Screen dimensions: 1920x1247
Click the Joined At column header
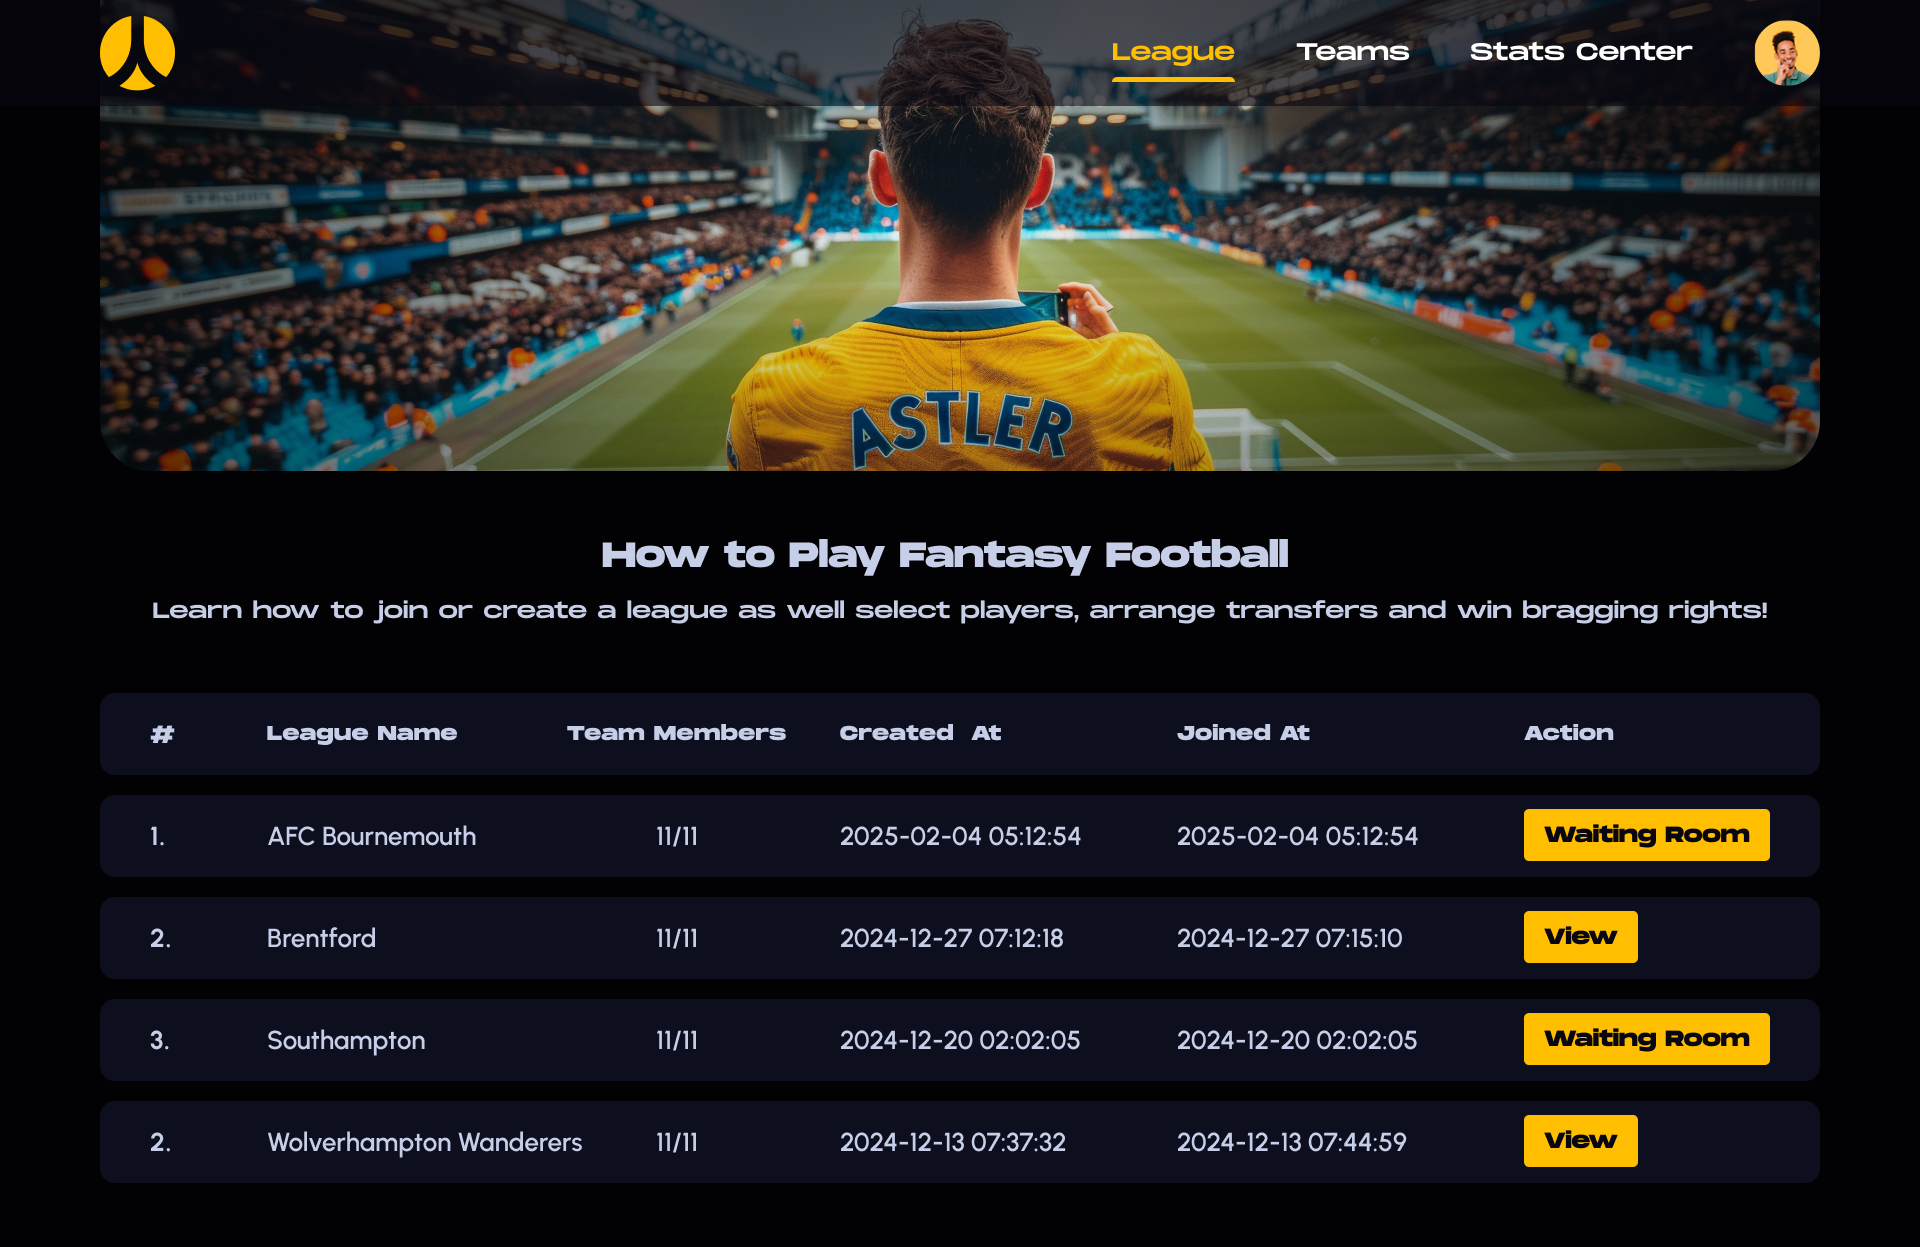1243,733
